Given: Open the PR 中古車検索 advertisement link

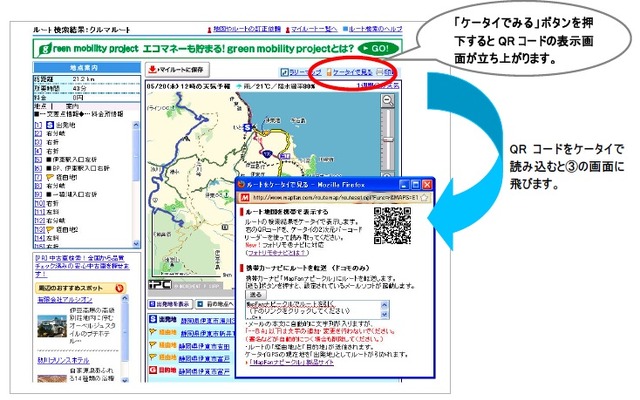Looking at the screenshot, I should pos(82,266).
